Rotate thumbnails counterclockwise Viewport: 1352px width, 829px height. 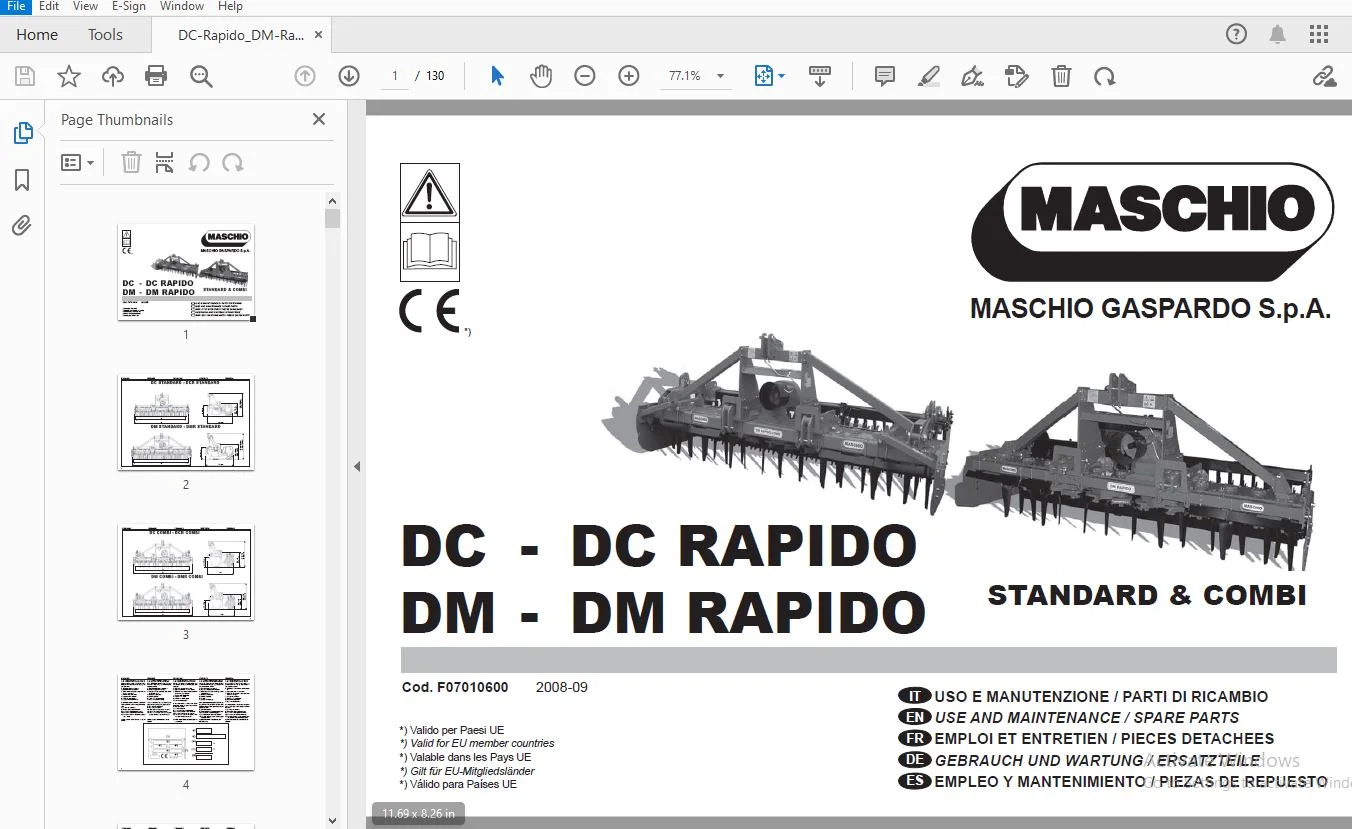tap(199, 162)
